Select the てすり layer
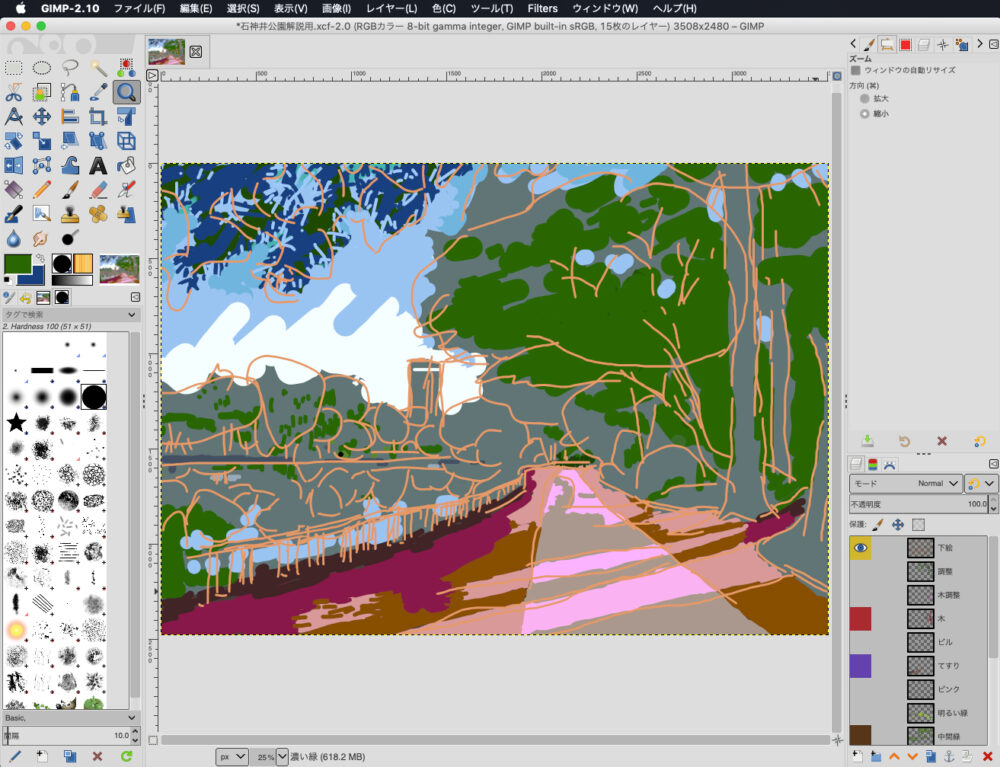The width and height of the screenshot is (1000, 767). pos(950,665)
